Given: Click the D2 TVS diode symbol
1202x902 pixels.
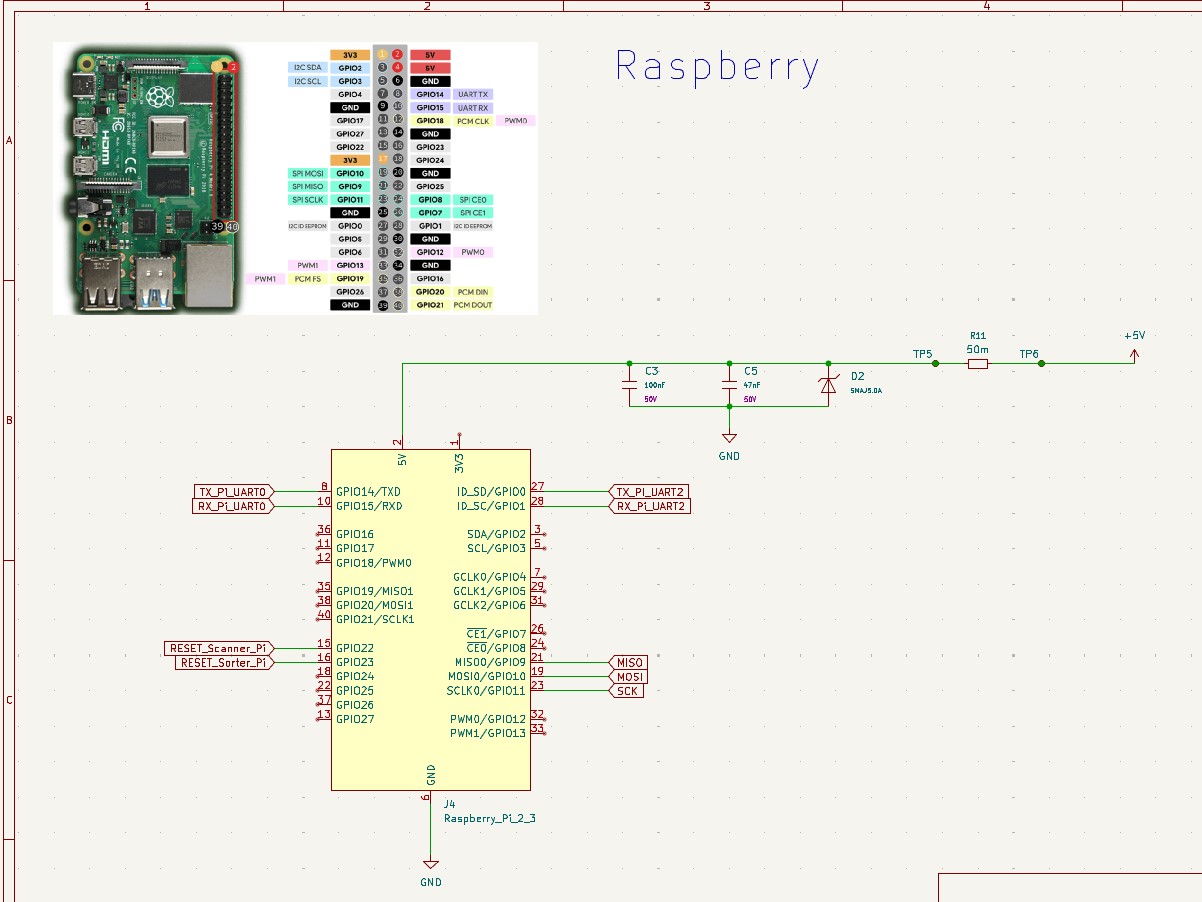Looking at the screenshot, I should pyautogui.click(x=827, y=385).
